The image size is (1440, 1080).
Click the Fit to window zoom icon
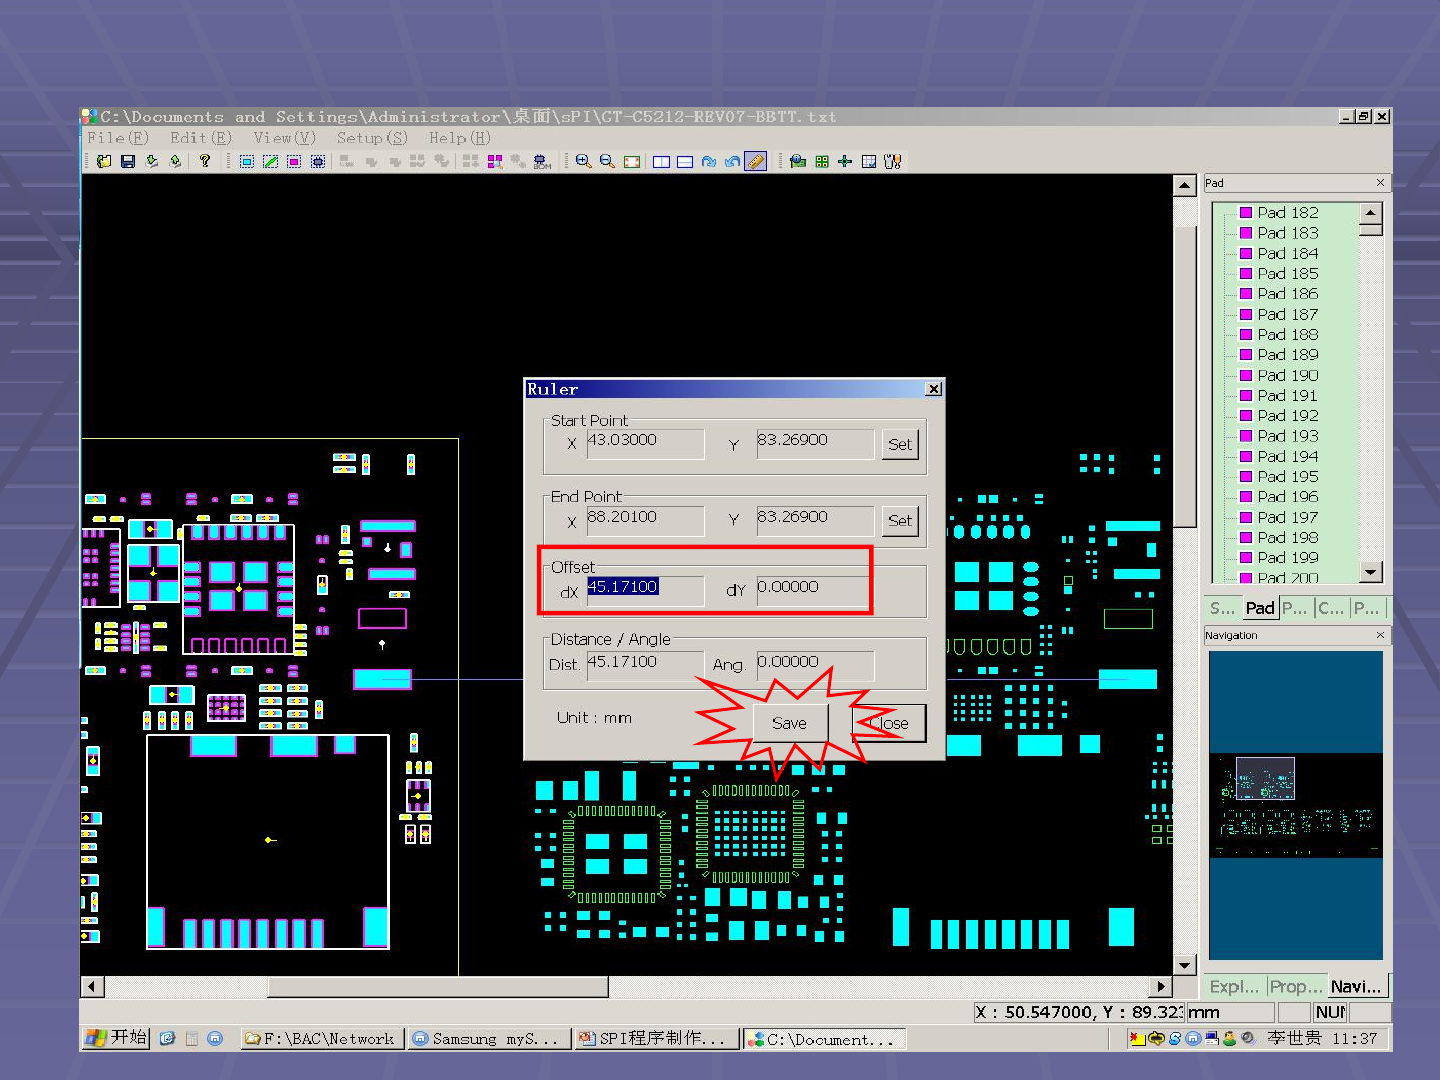(632, 161)
